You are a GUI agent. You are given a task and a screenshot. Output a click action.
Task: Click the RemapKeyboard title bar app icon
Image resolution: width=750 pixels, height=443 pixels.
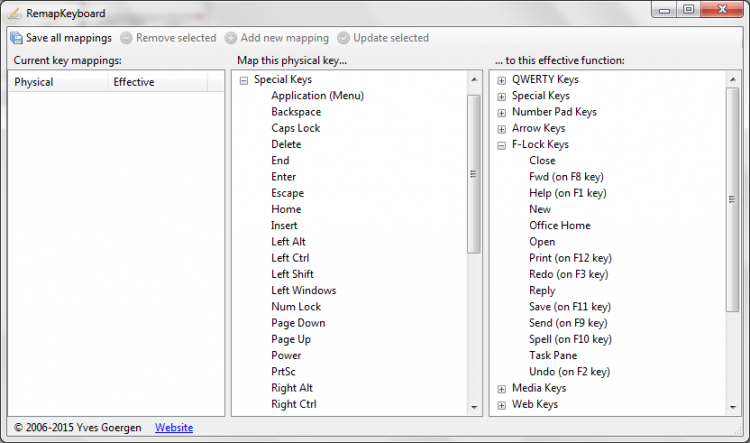click(x=14, y=13)
